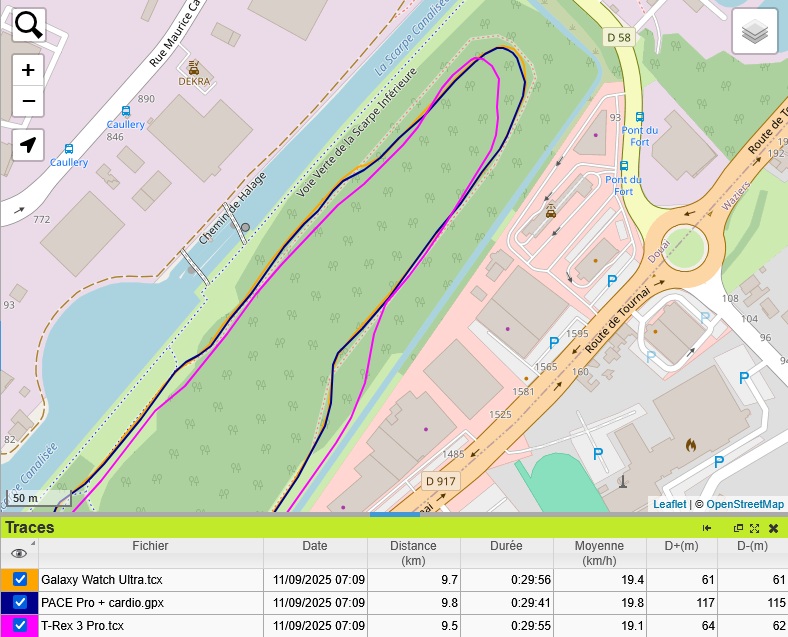
Task: Open the Leaflet attribution link
Action: [669, 504]
